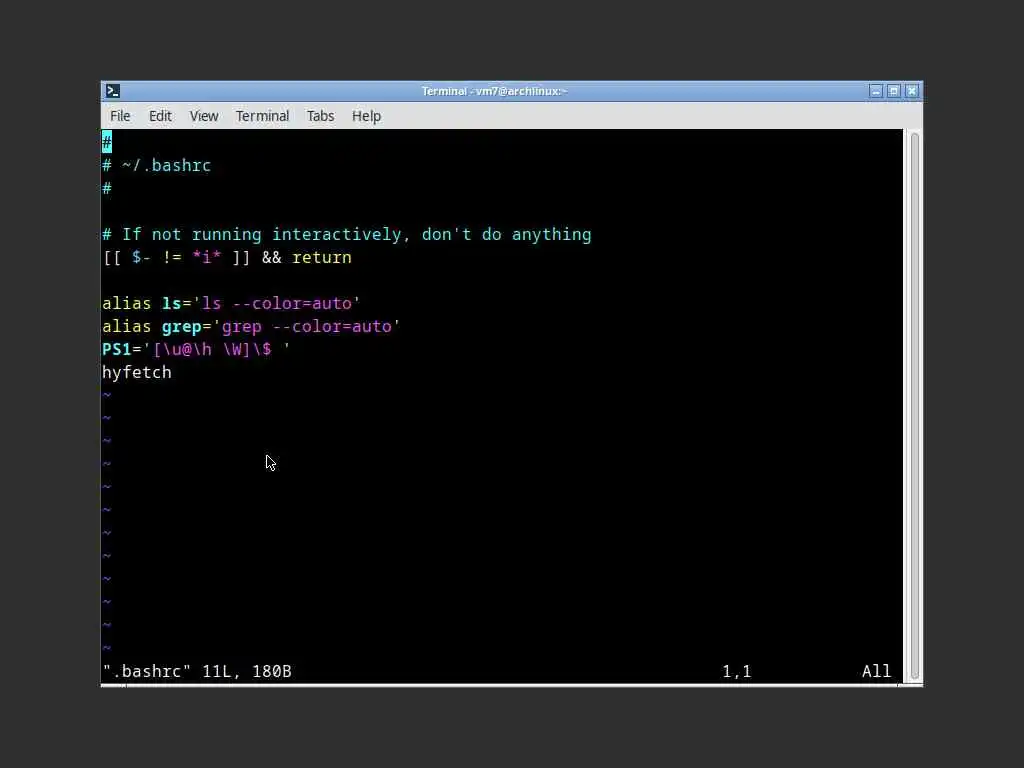Click the '1,1' cursor position indicator
Image resolution: width=1024 pixels, height=768 pixels.
pyautogui.click(x=737, y=671)
